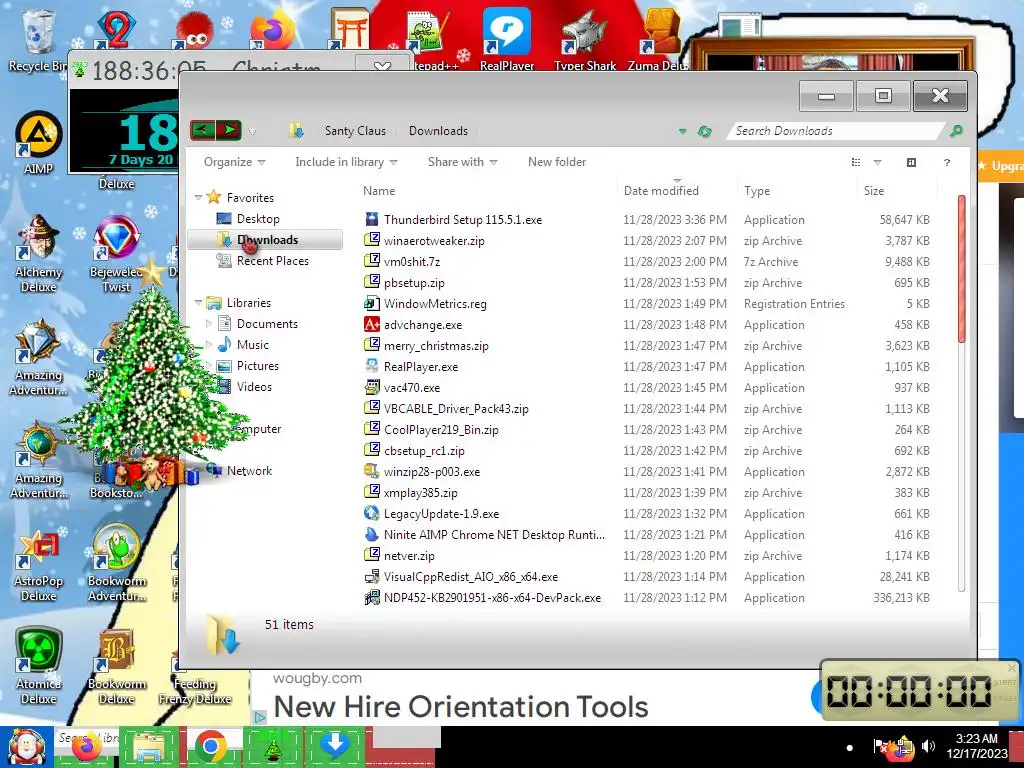Open Typer Shark desktop shortcut
1024x768 pixels.
coord(584,38)
